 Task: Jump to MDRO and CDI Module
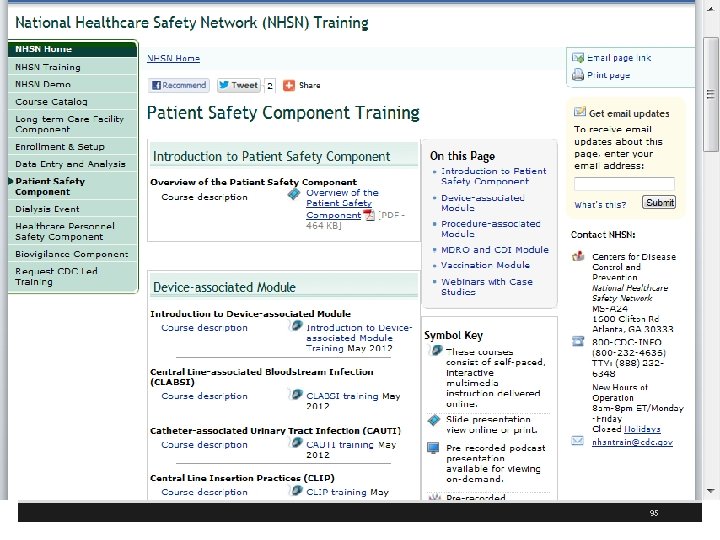click(495, 250)
